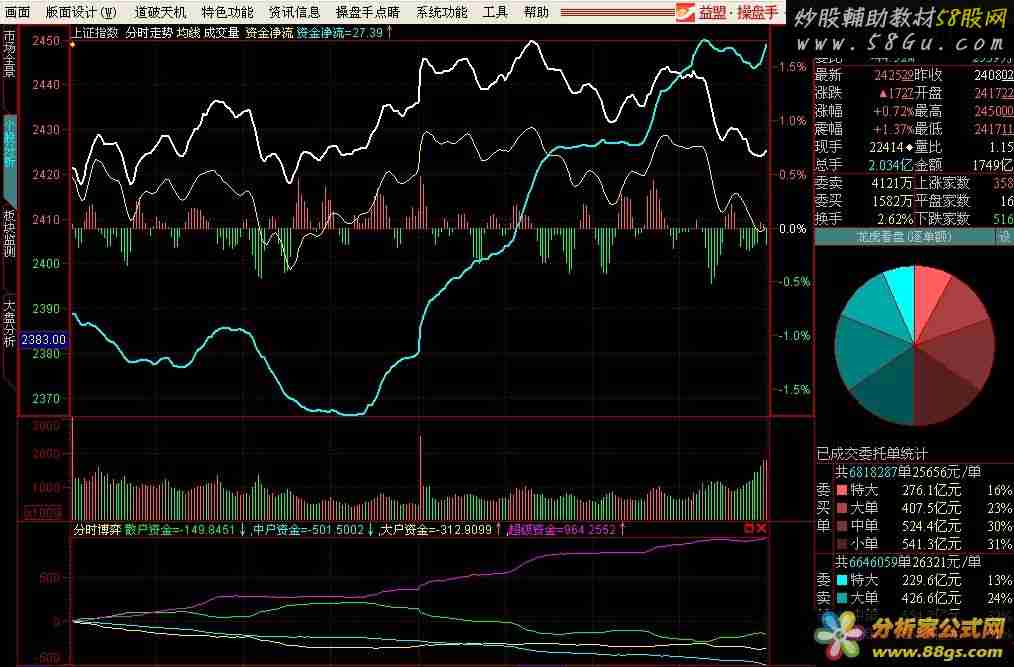Click the 换手 value 2.62%
Viewport: 1014px width, 667px height.
(896, 219)
